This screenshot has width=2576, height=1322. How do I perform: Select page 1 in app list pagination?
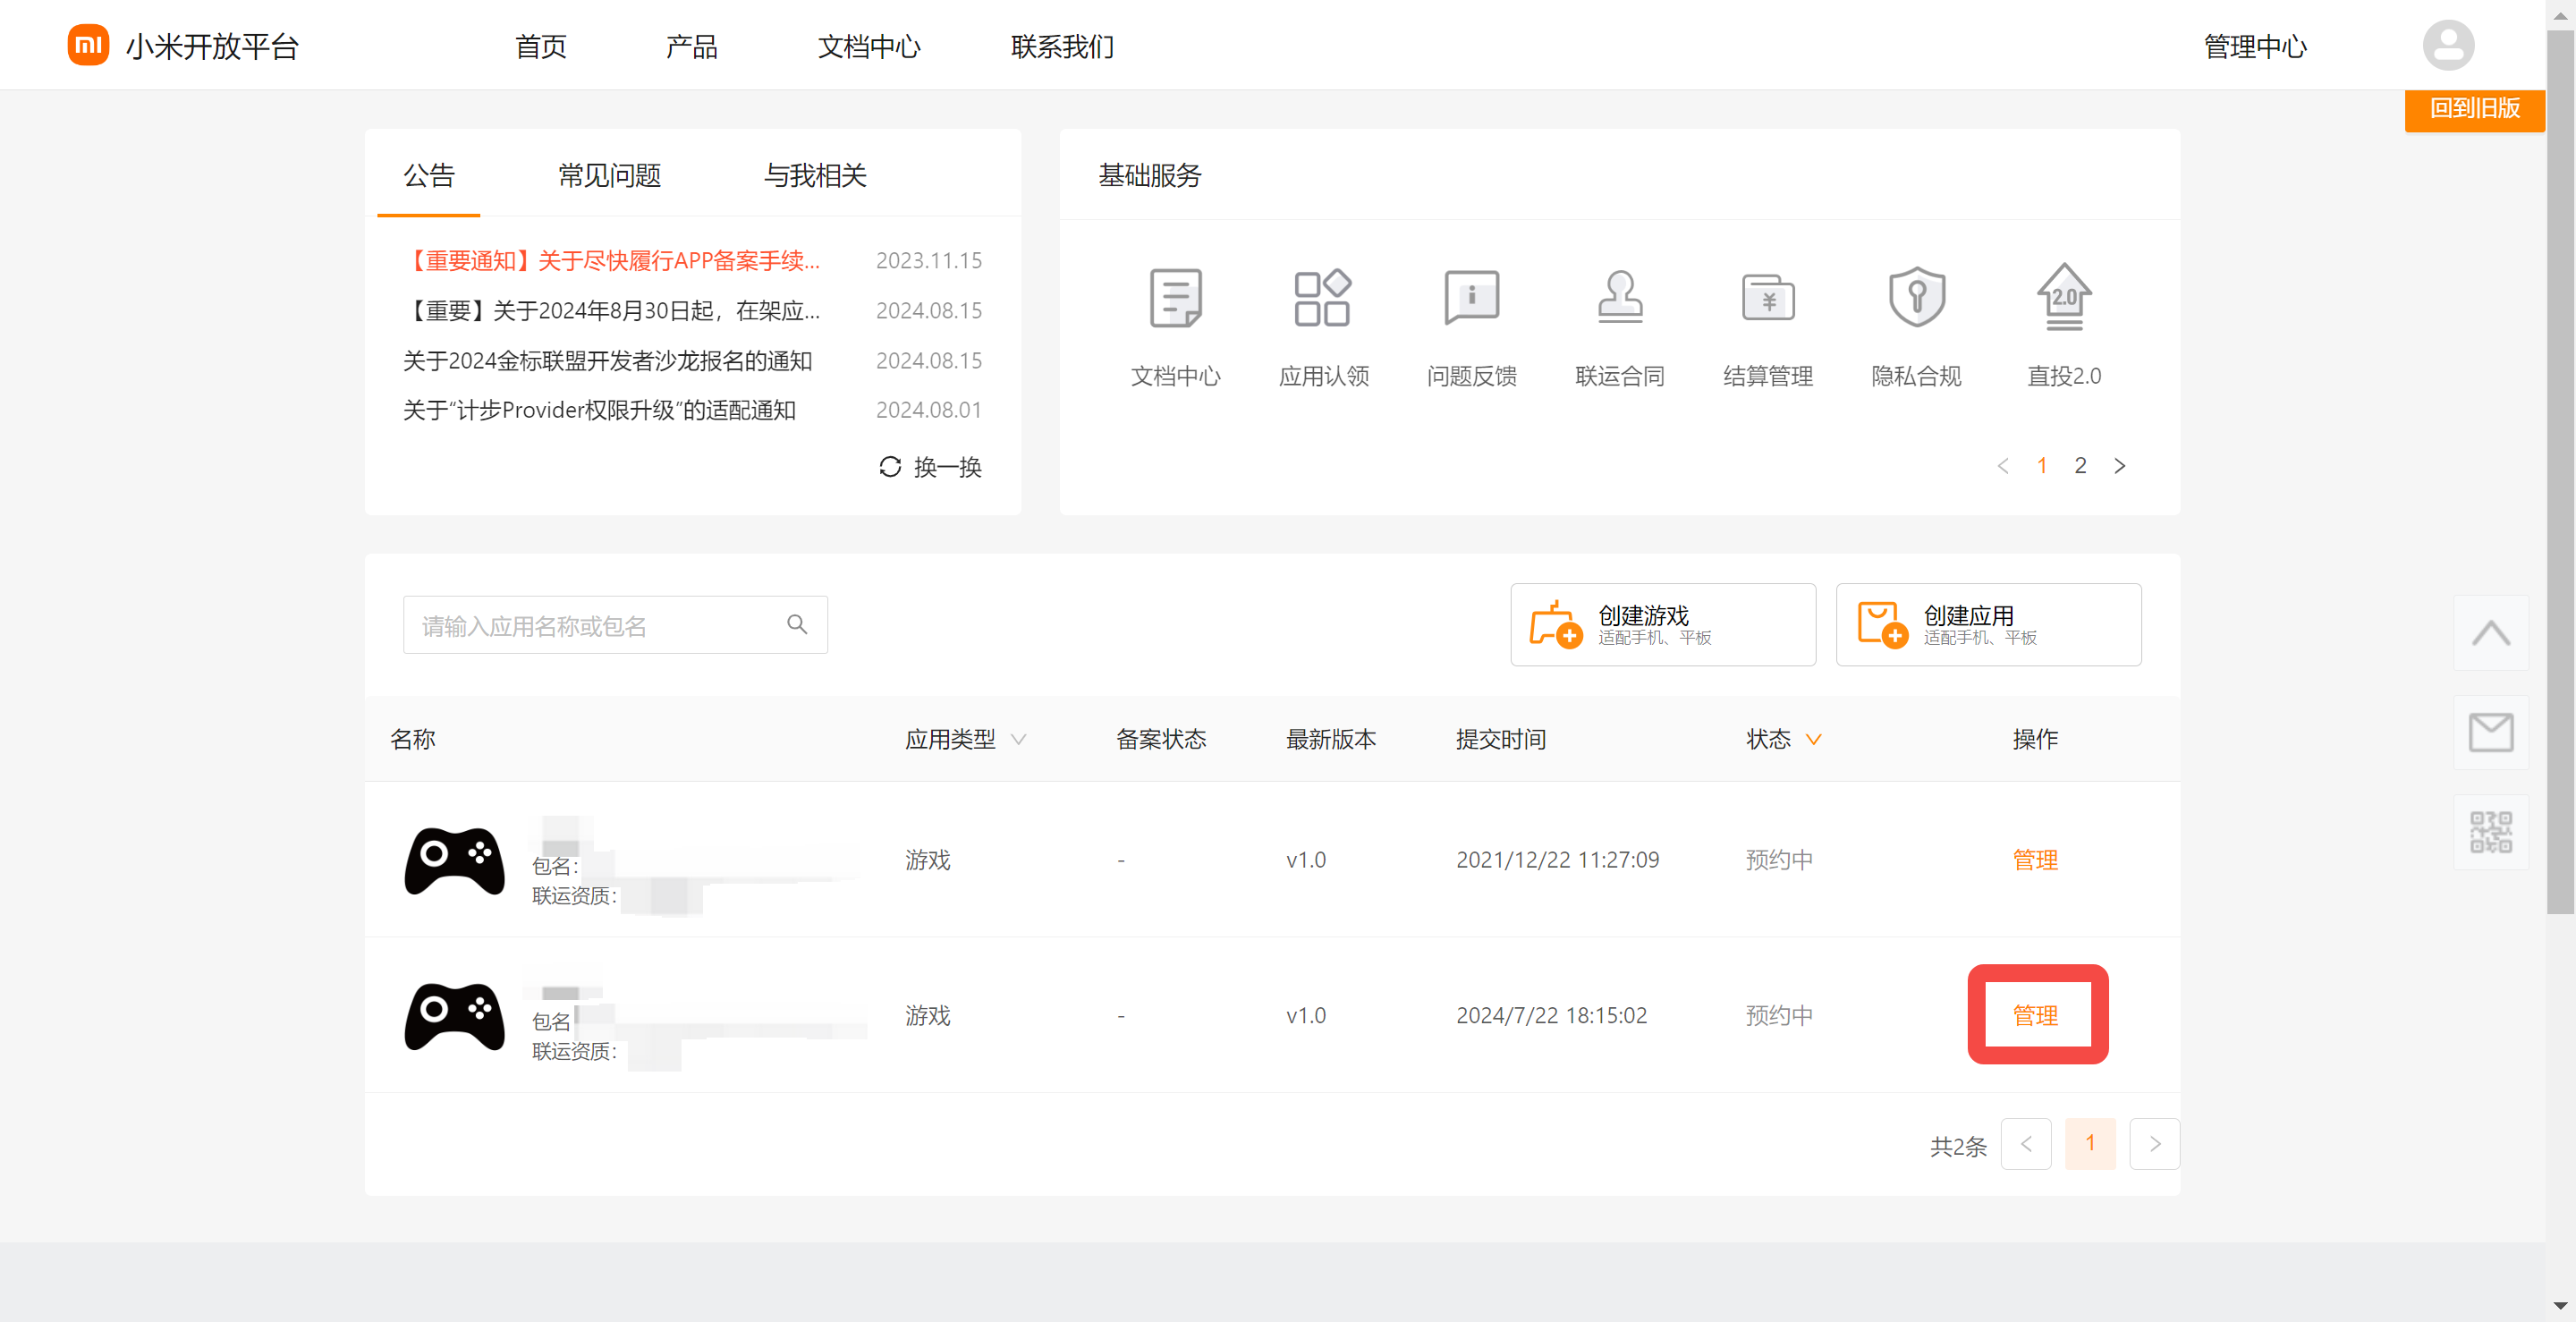[x=2090, y=1144]
